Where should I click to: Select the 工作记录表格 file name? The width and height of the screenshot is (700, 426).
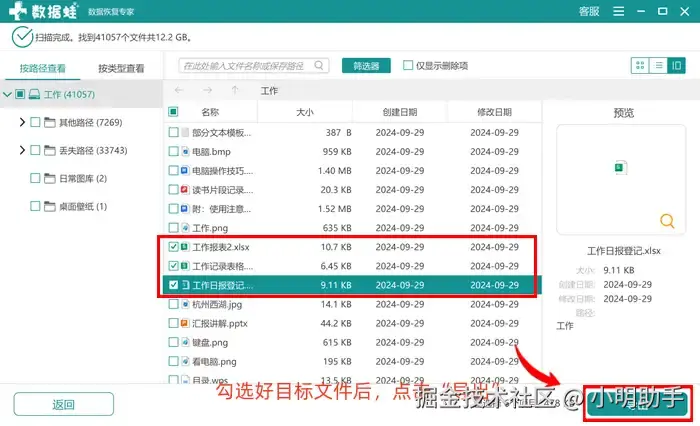click(223, 266)
